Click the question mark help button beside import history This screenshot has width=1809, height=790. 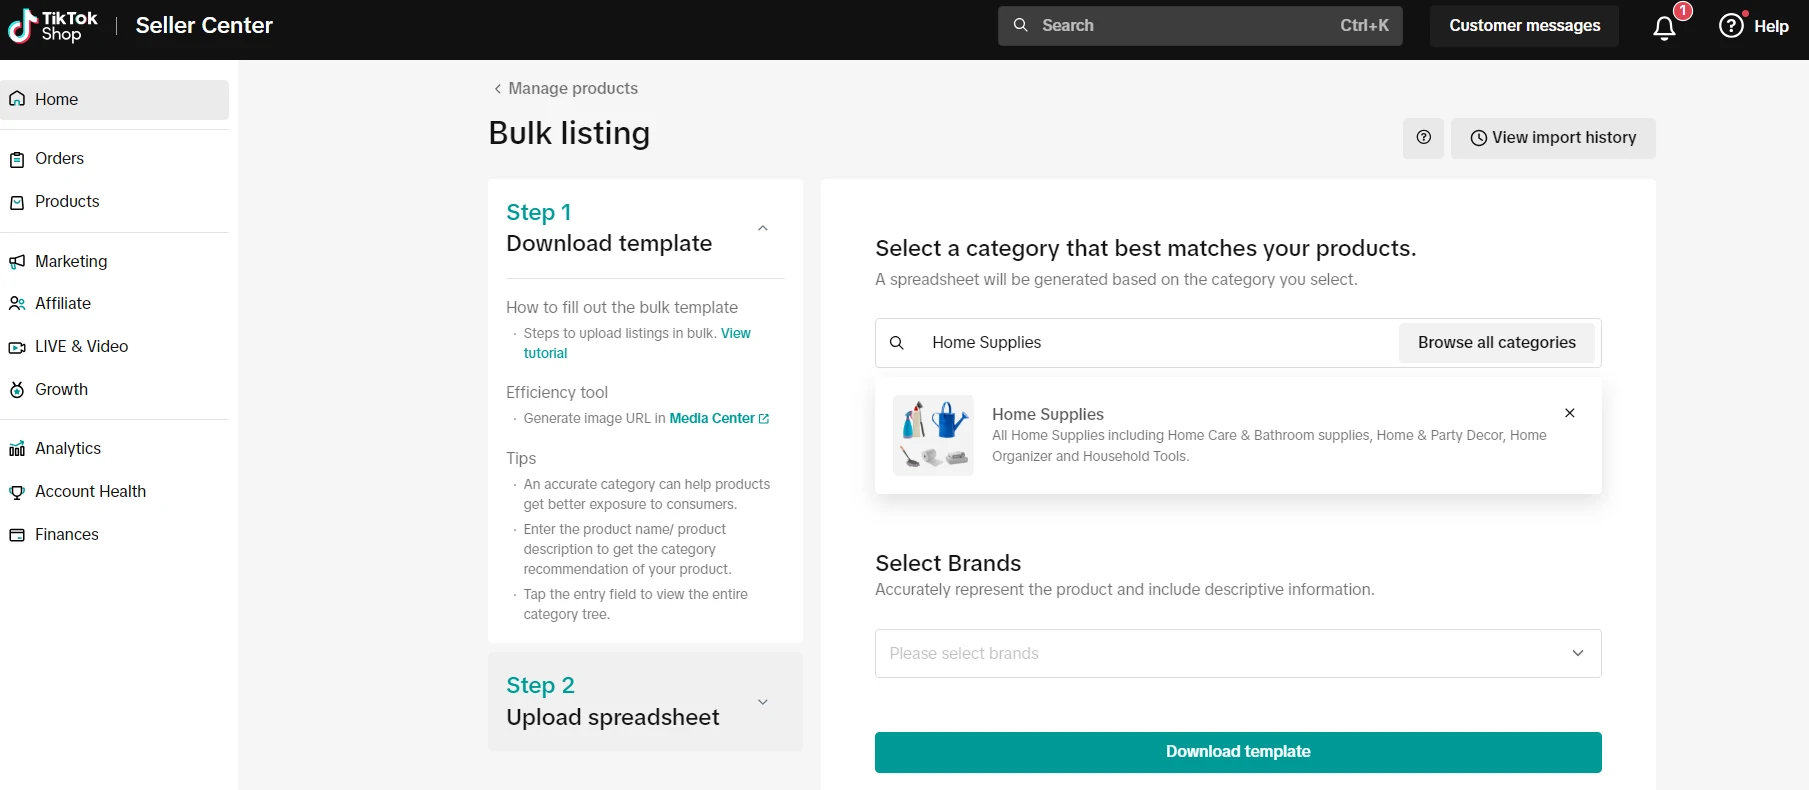1423,138
